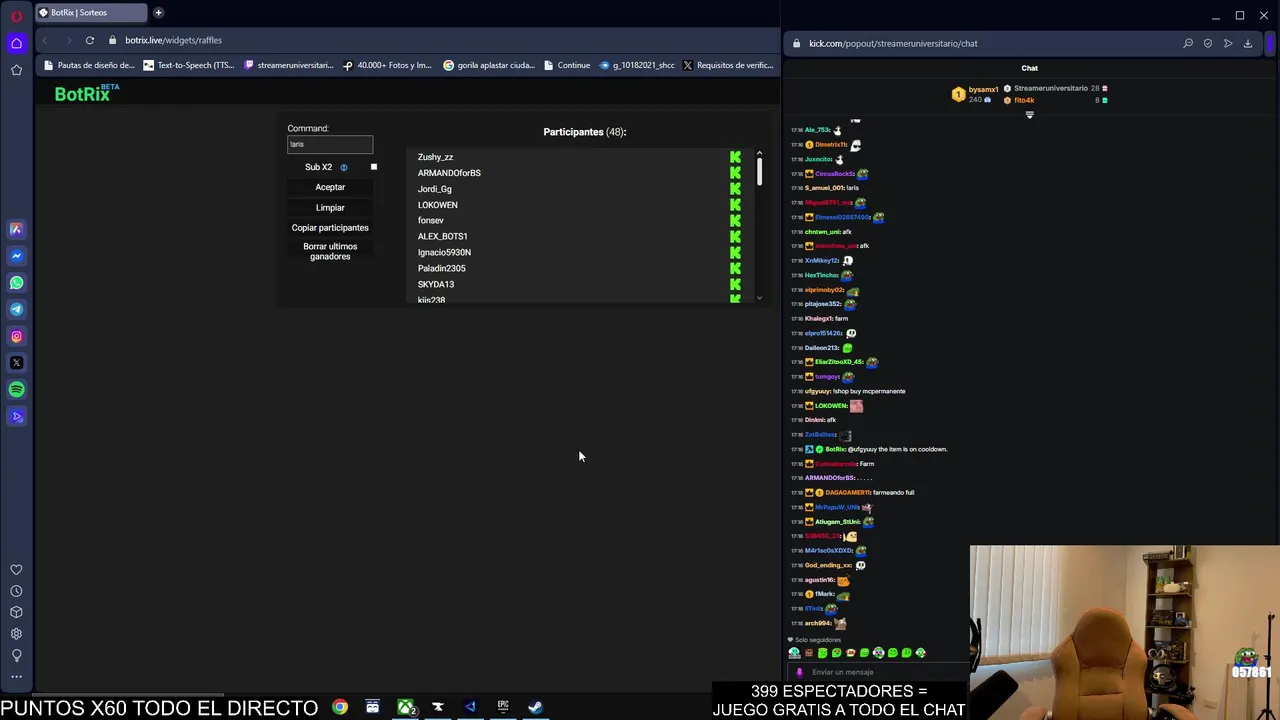The image size is (1280, 720).
Task: Toggle the Sub X2 checkbox
Action: coord(374,167)
